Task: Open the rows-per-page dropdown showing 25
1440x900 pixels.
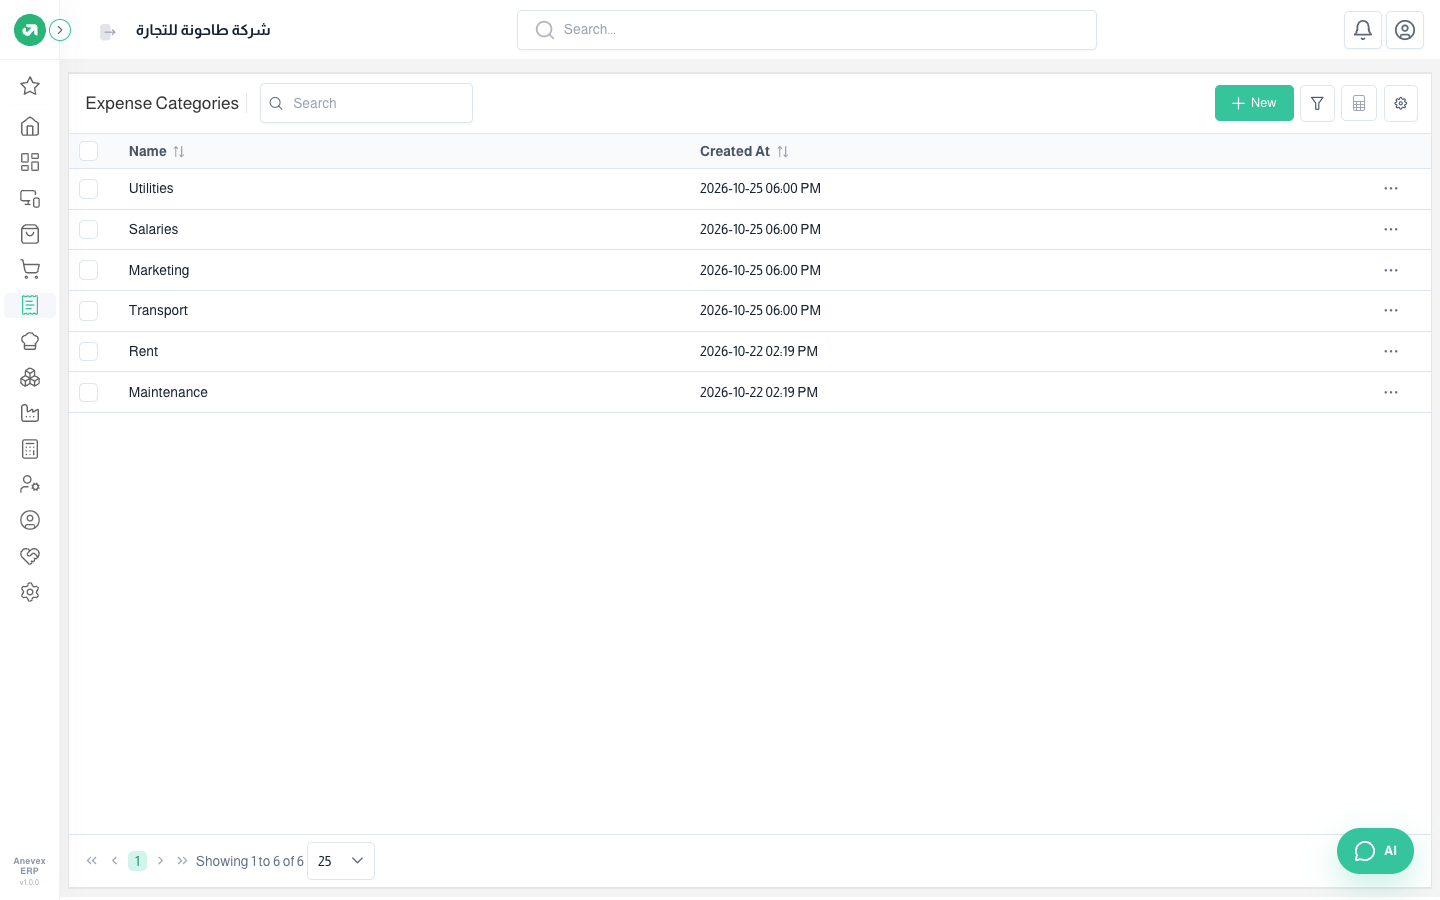Action: [x=341, y=861]
